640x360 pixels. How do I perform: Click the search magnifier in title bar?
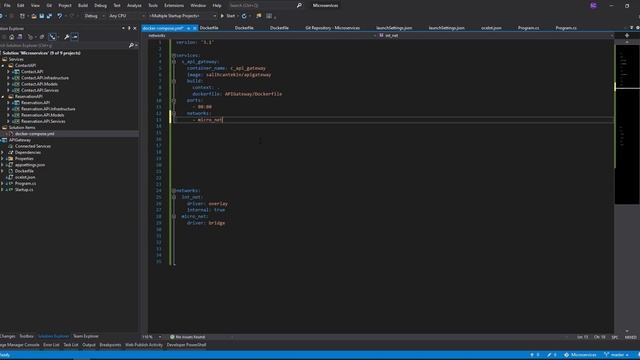click(x=299, y=5)
